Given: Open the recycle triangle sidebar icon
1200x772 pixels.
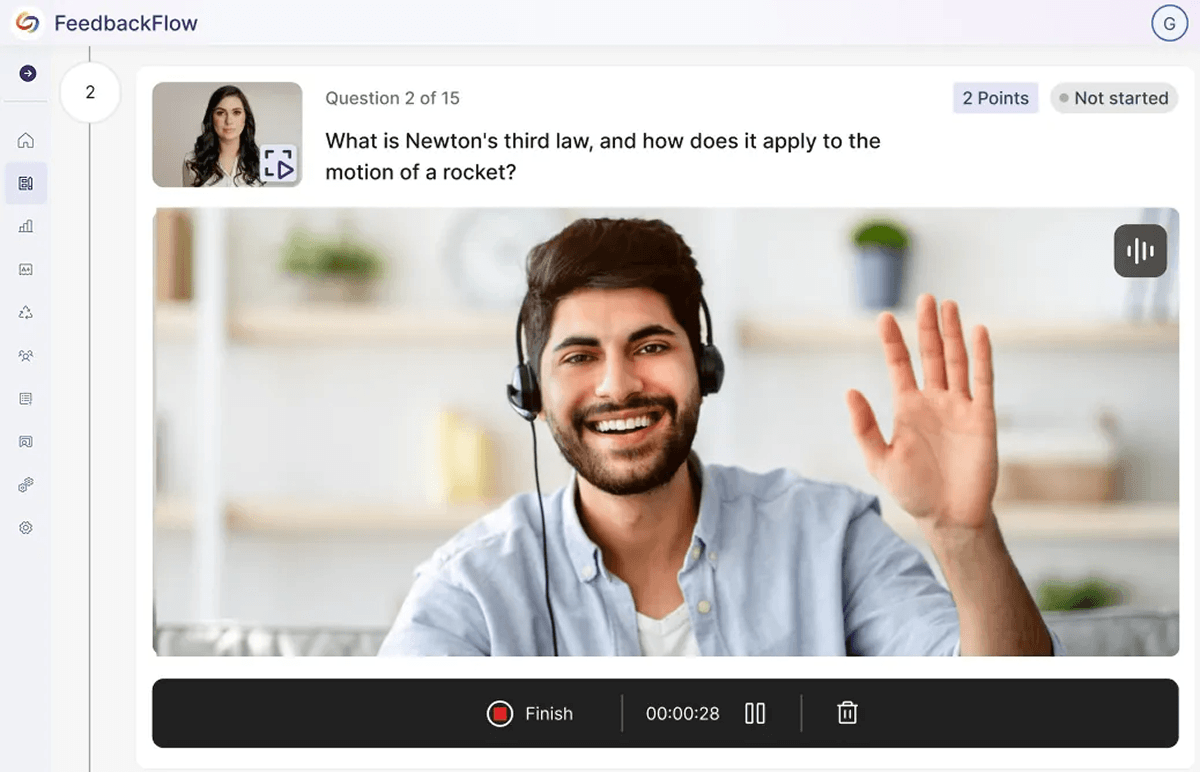Looking at the screenshot, I should tap(26, 312).
